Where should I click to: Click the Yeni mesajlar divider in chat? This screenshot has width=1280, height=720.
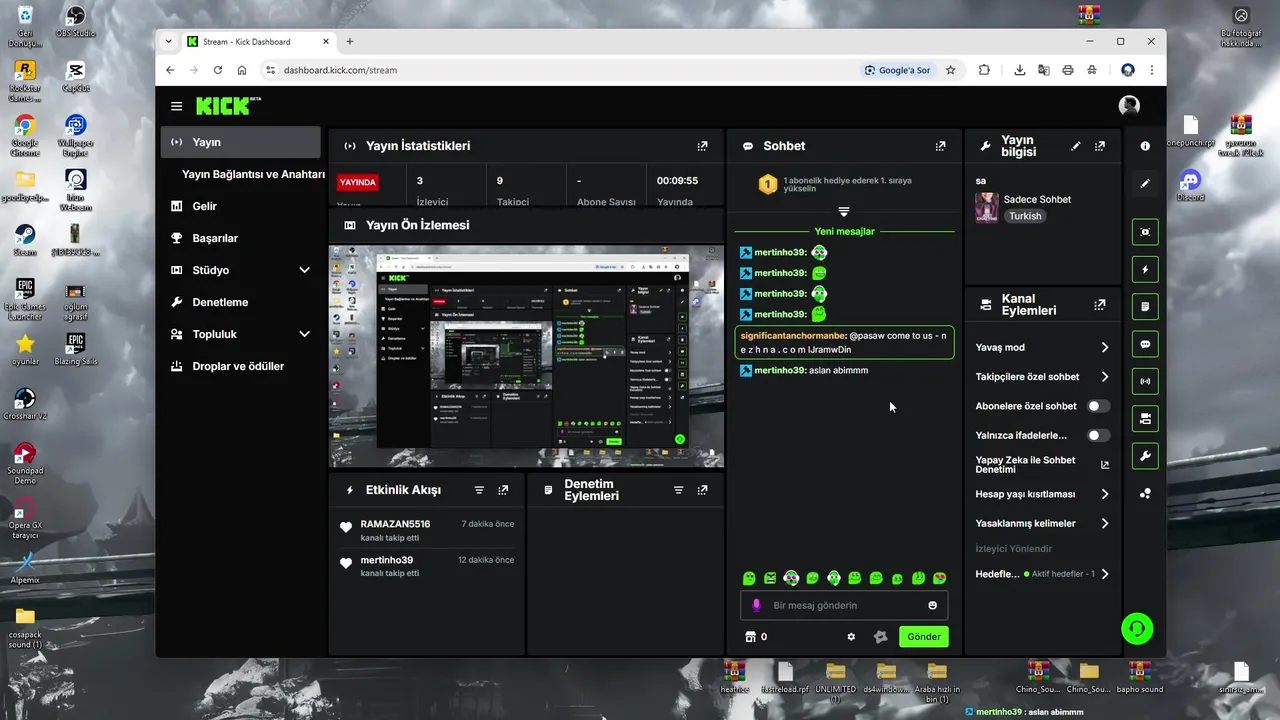(844, 231)
